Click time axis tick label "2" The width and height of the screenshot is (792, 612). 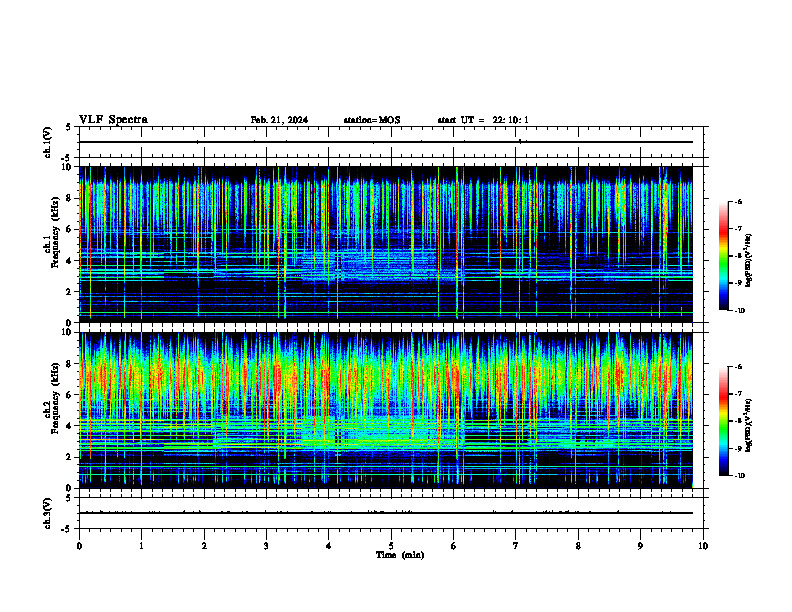[x=204, y=546]
